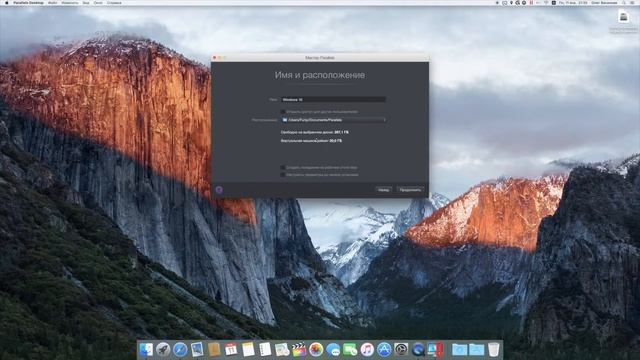Screen dimensions: 640x360
Task: Open App Store icon in dock
Action: (x=384, y=350)
